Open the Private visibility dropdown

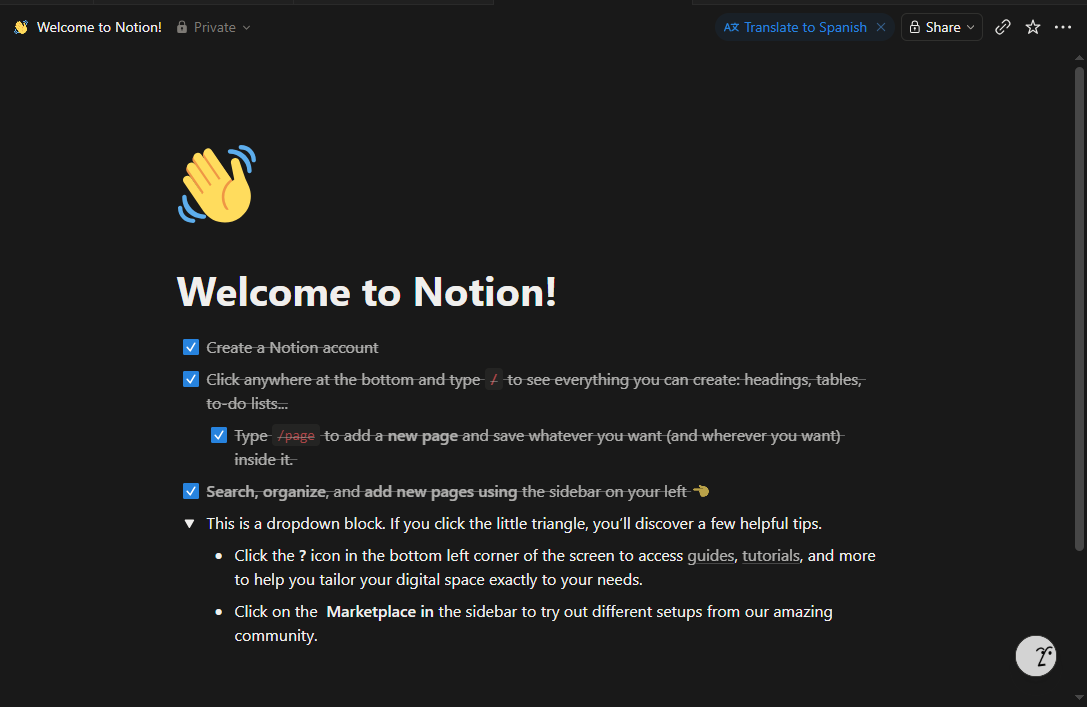click(x=214, y=27)
